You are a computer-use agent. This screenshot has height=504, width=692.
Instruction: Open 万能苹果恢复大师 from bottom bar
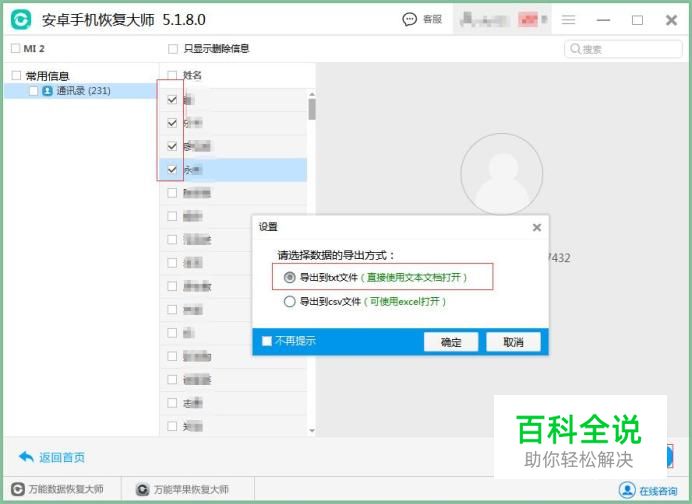(x=182, y=489)
